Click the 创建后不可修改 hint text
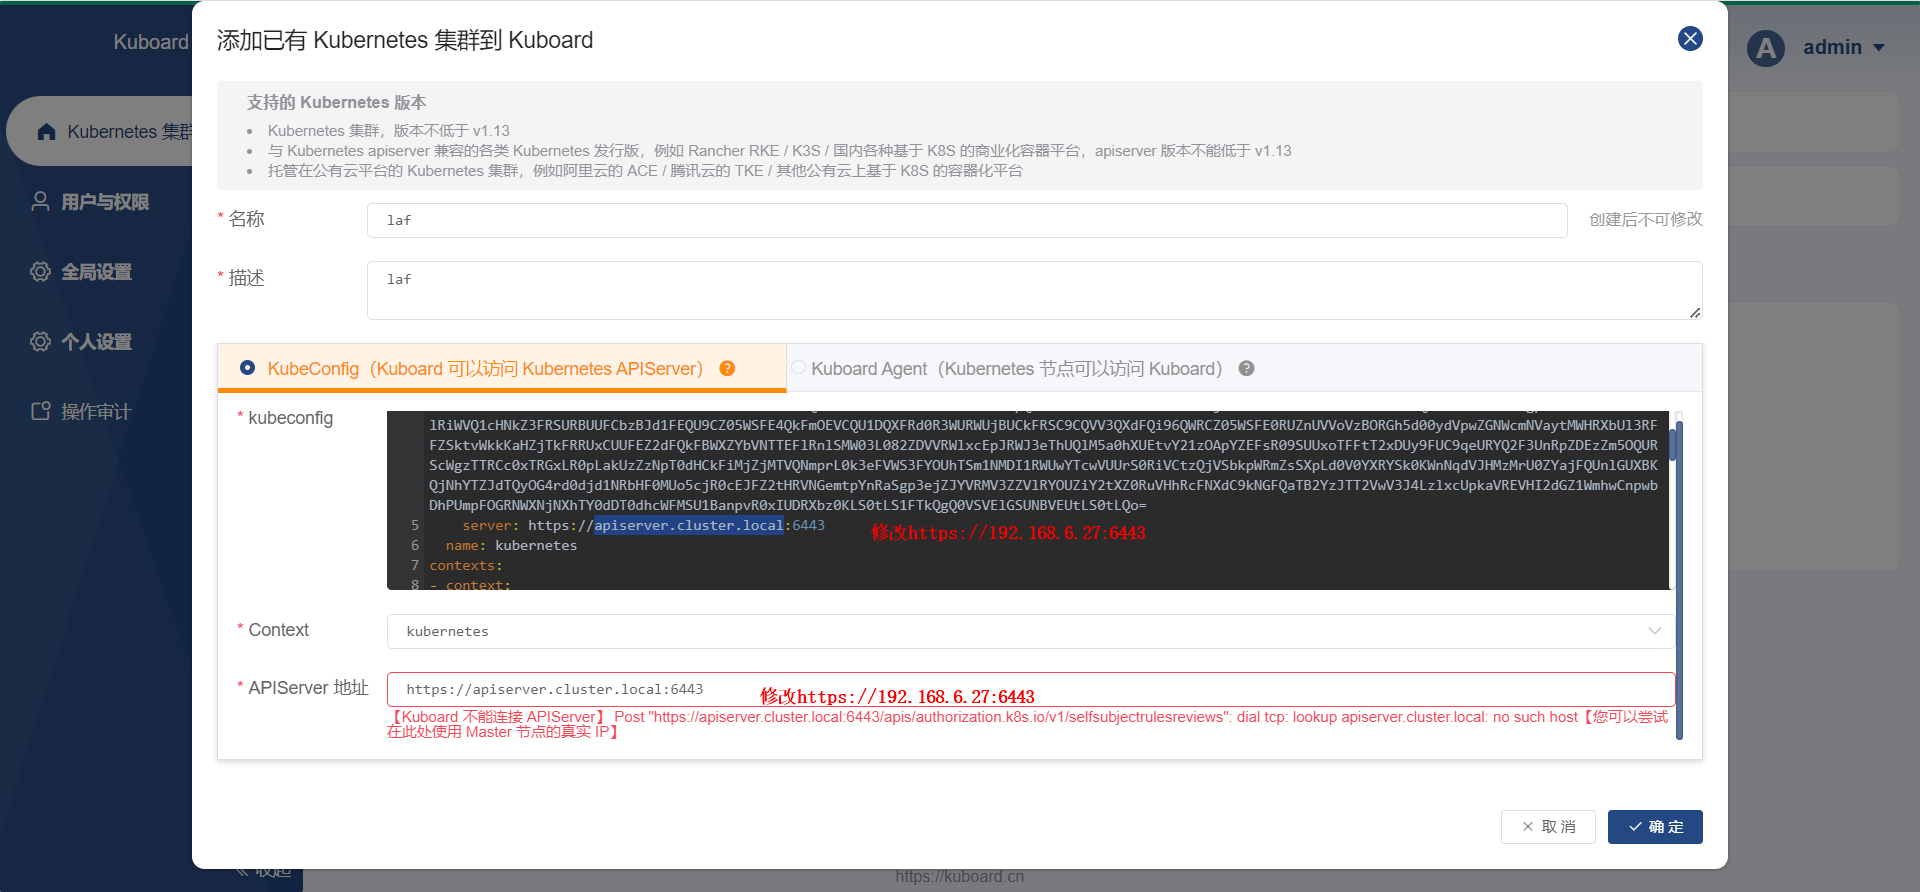Viewport: 1920px width, 892px height. coord(1645,219)
